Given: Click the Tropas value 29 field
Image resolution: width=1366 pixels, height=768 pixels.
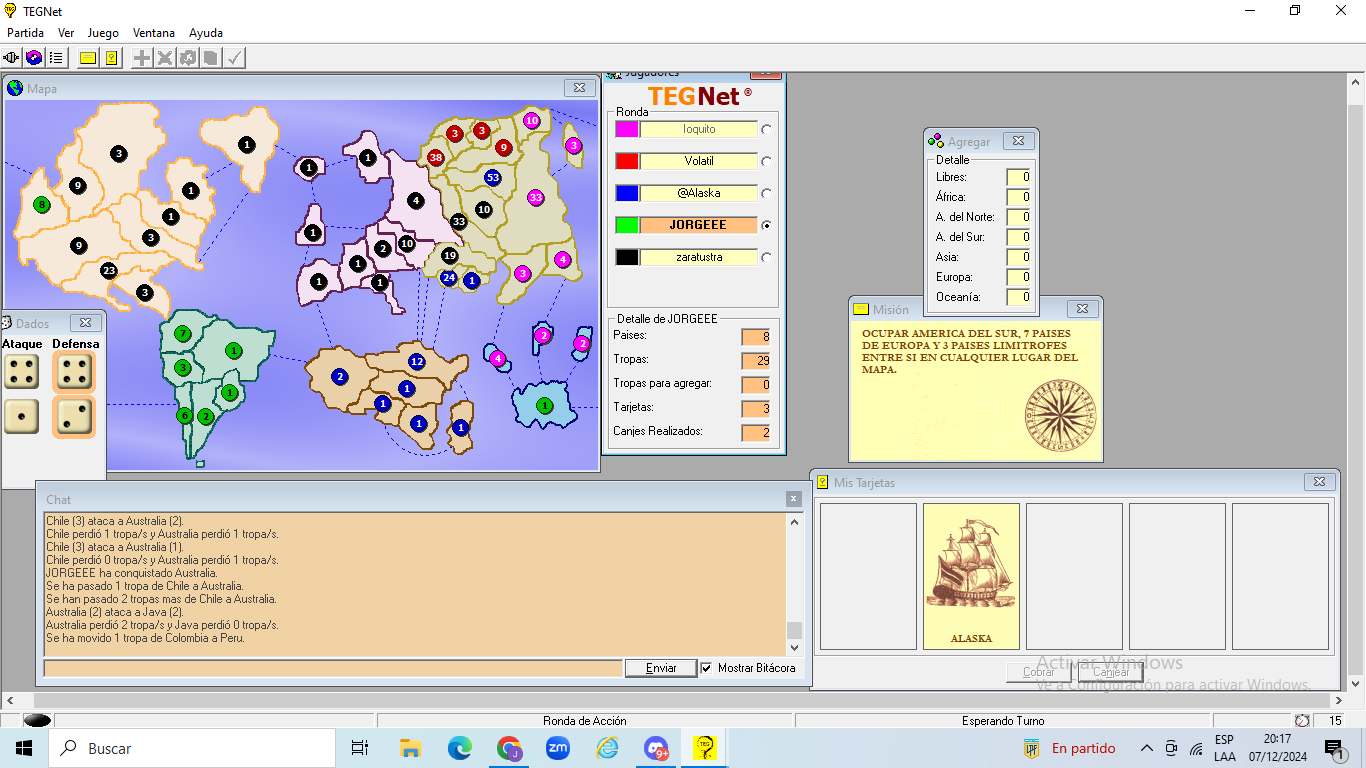Looking at the screenshot, I should 756,360.
